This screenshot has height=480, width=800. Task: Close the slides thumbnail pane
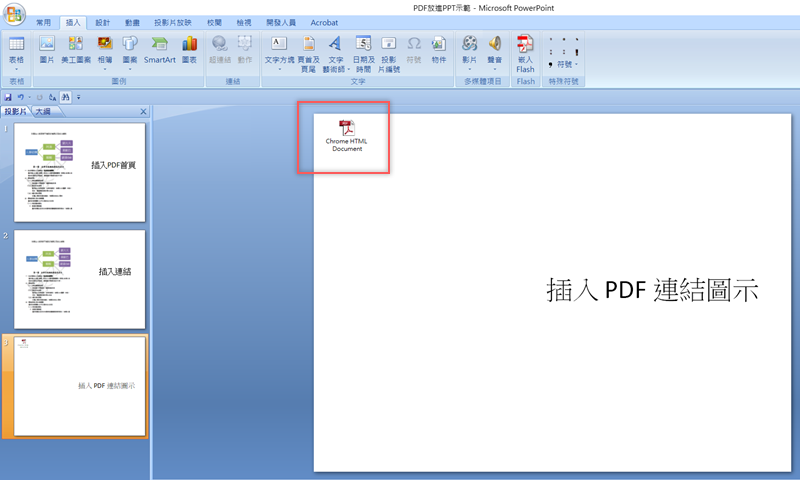[x=143, y=111]
